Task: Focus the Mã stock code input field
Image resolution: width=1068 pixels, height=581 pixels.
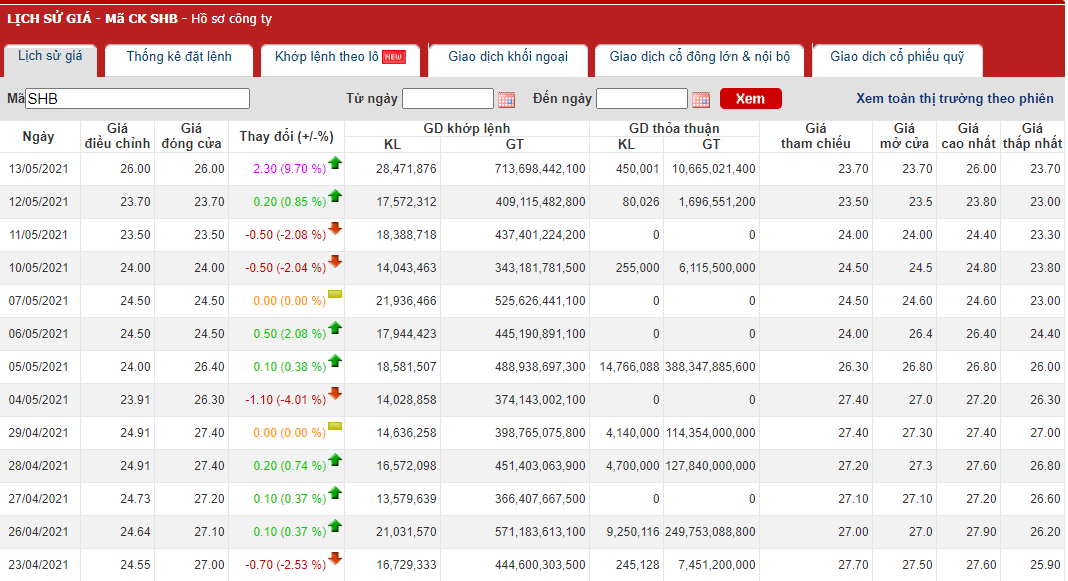Action: [137, 98]
